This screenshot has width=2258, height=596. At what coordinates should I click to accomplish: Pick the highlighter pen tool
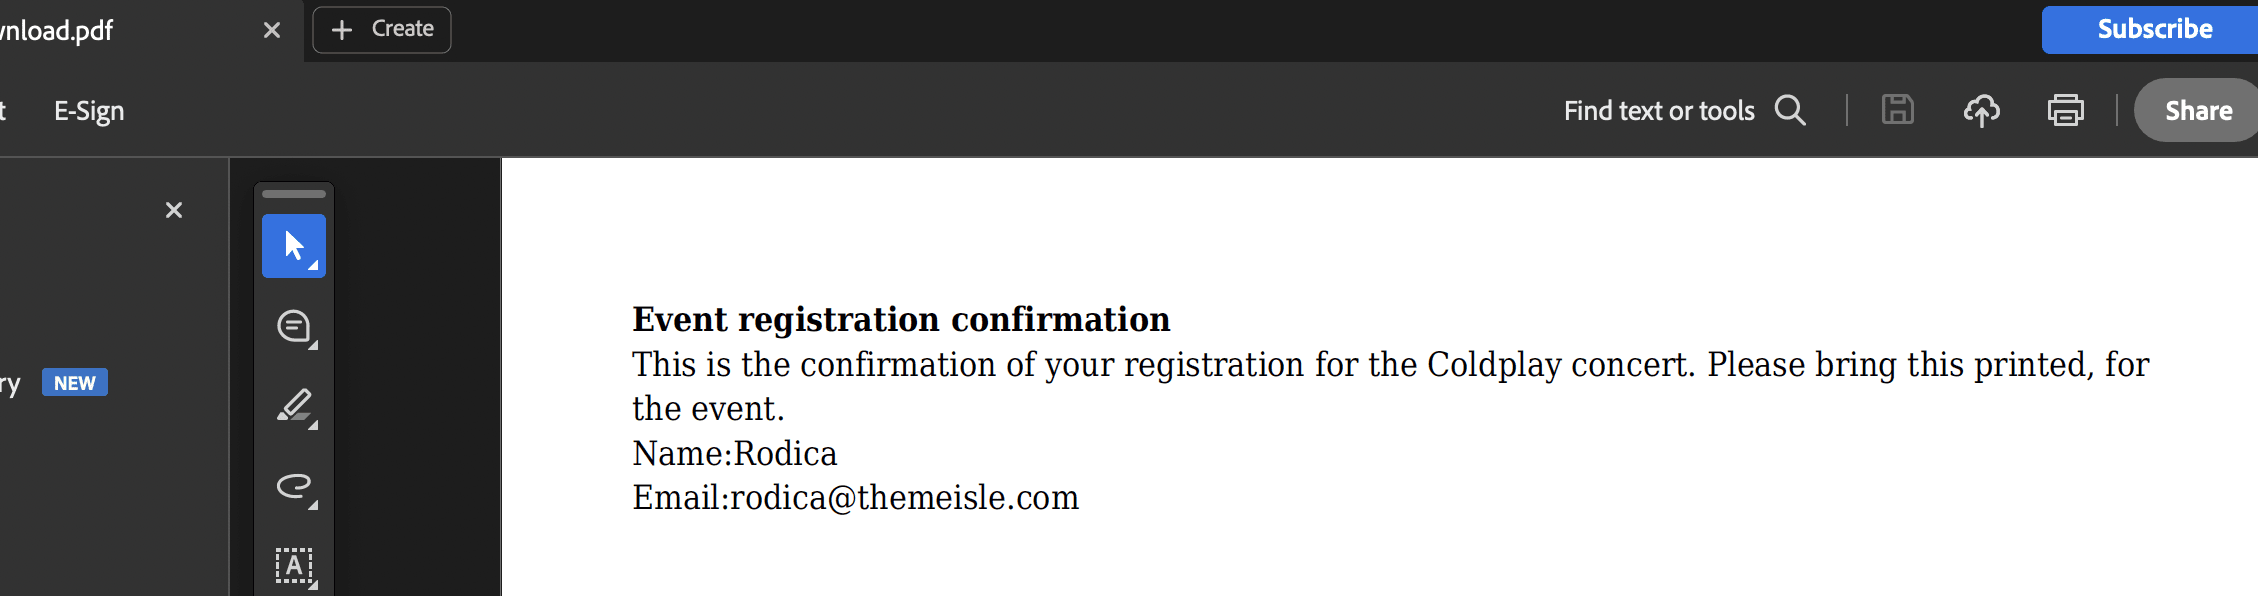[x=294, y=406]
